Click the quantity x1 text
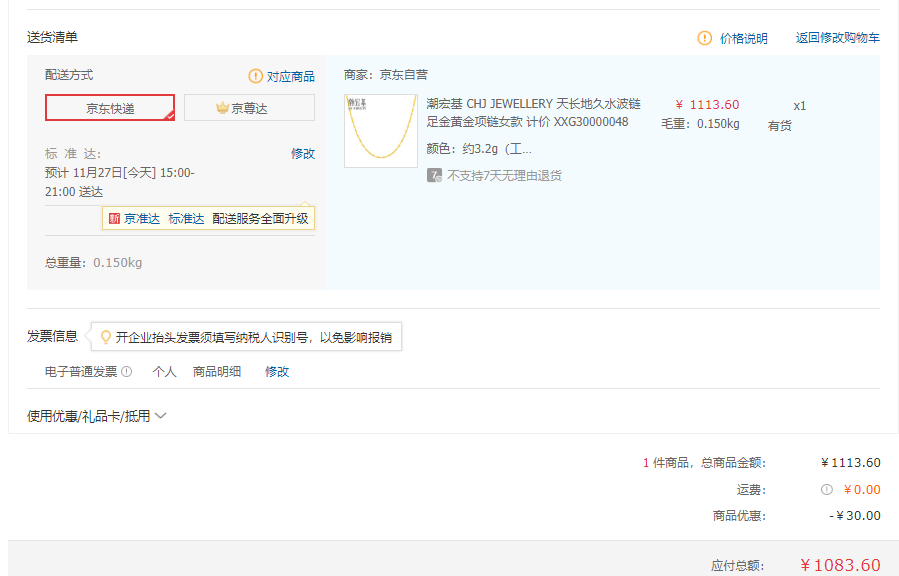Viewport: 899px width, 576px height. pos(800,106)
